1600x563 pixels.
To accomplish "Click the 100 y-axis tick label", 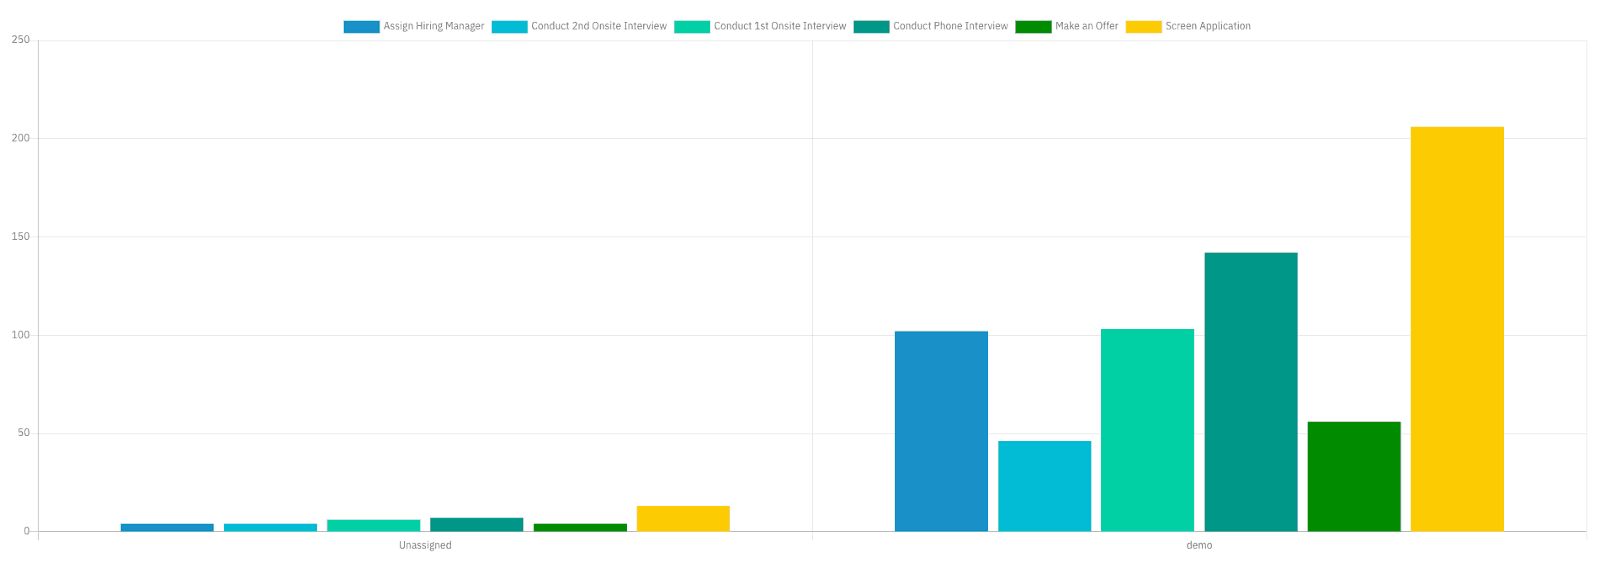I will coord(21,335).
